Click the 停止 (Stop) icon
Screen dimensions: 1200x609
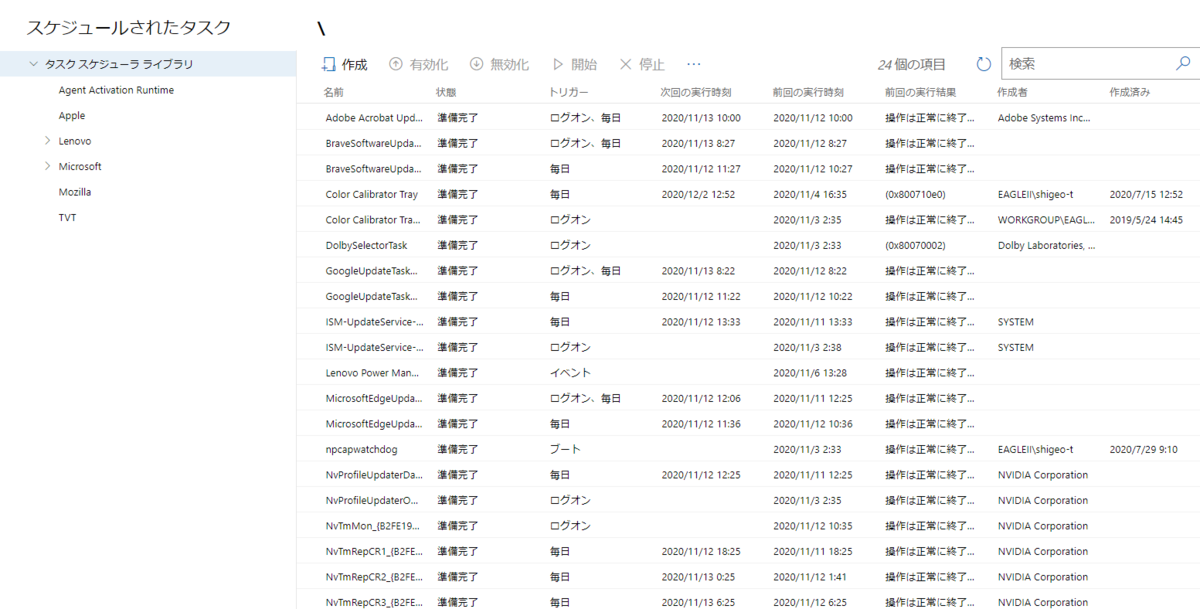pos(625,63)
